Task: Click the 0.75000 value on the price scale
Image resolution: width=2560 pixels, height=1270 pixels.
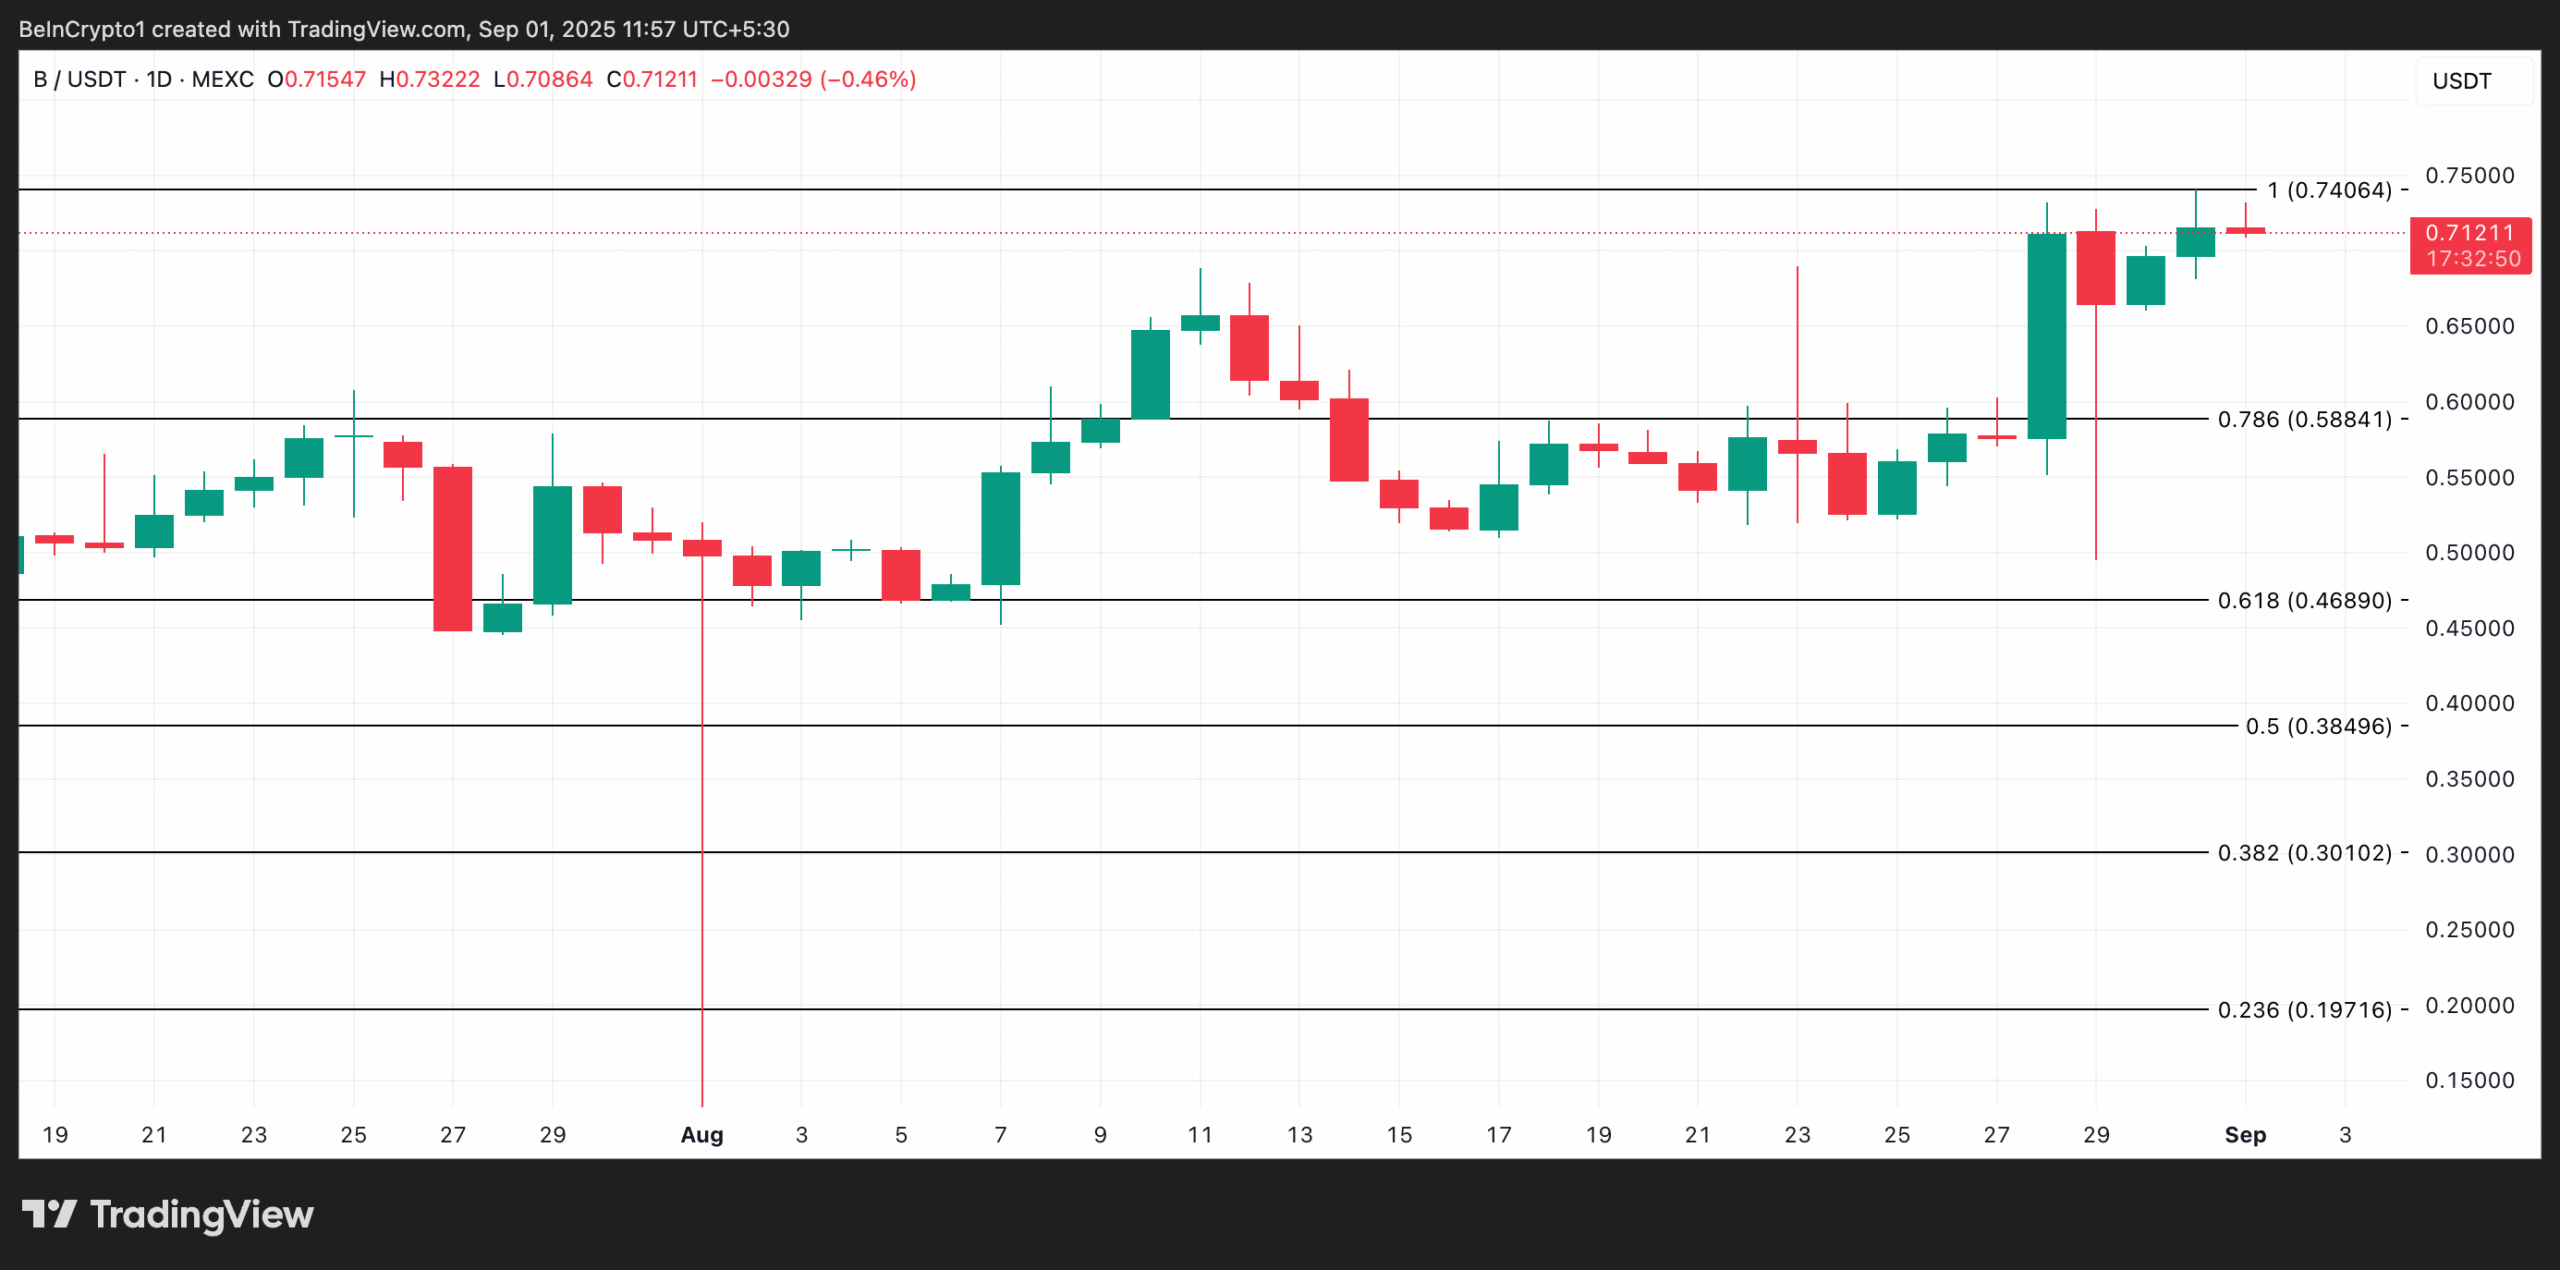Action: [x=2470, y=175]
